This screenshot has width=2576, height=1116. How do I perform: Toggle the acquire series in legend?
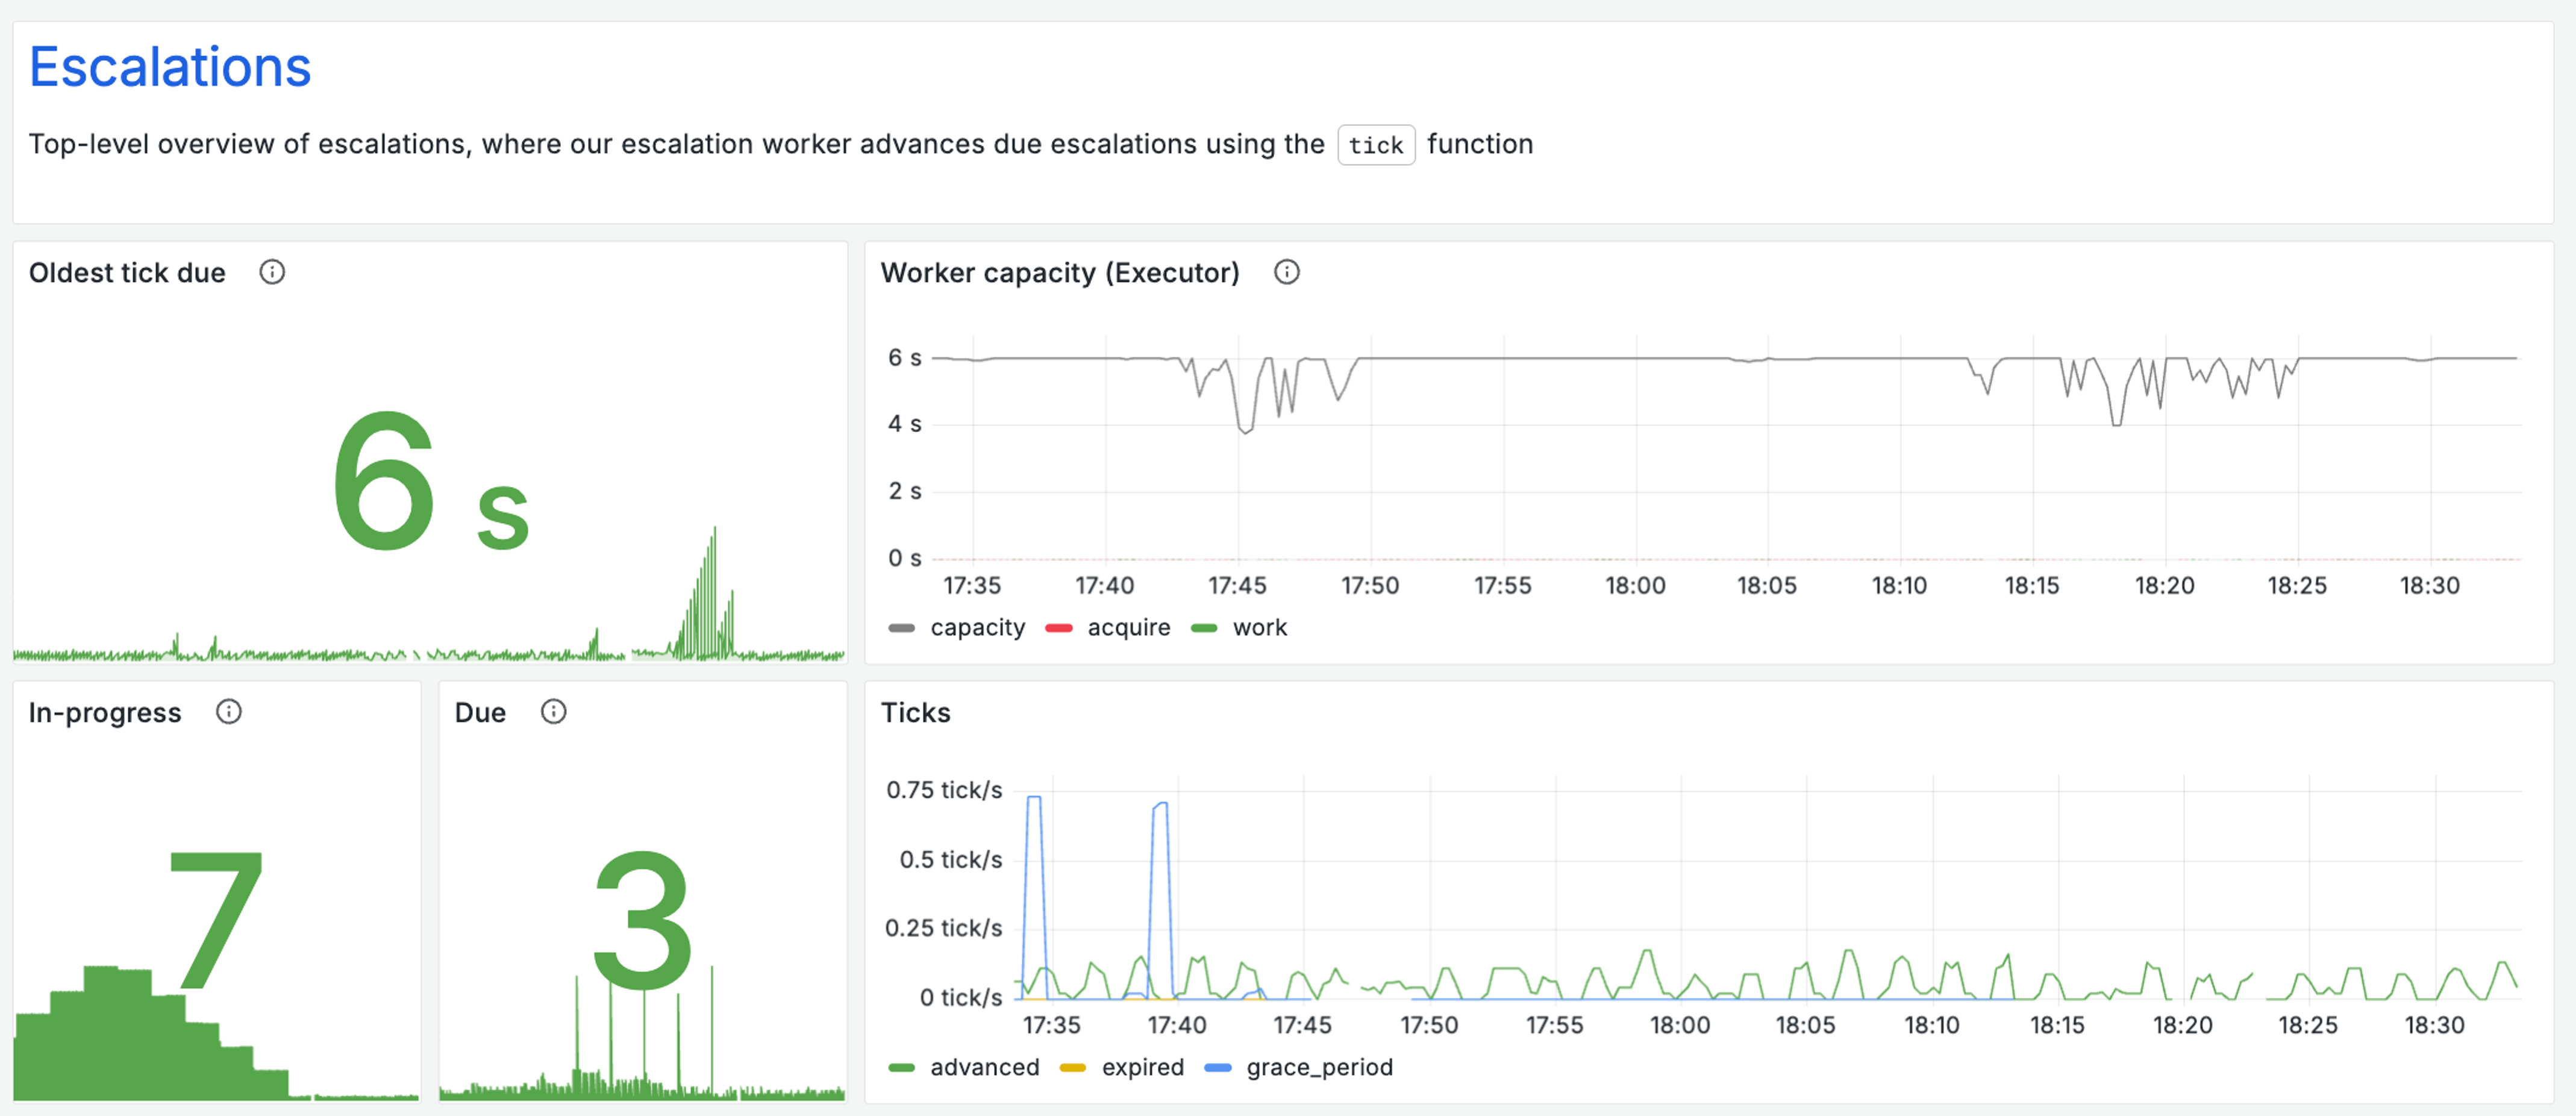pos(1128,628)
